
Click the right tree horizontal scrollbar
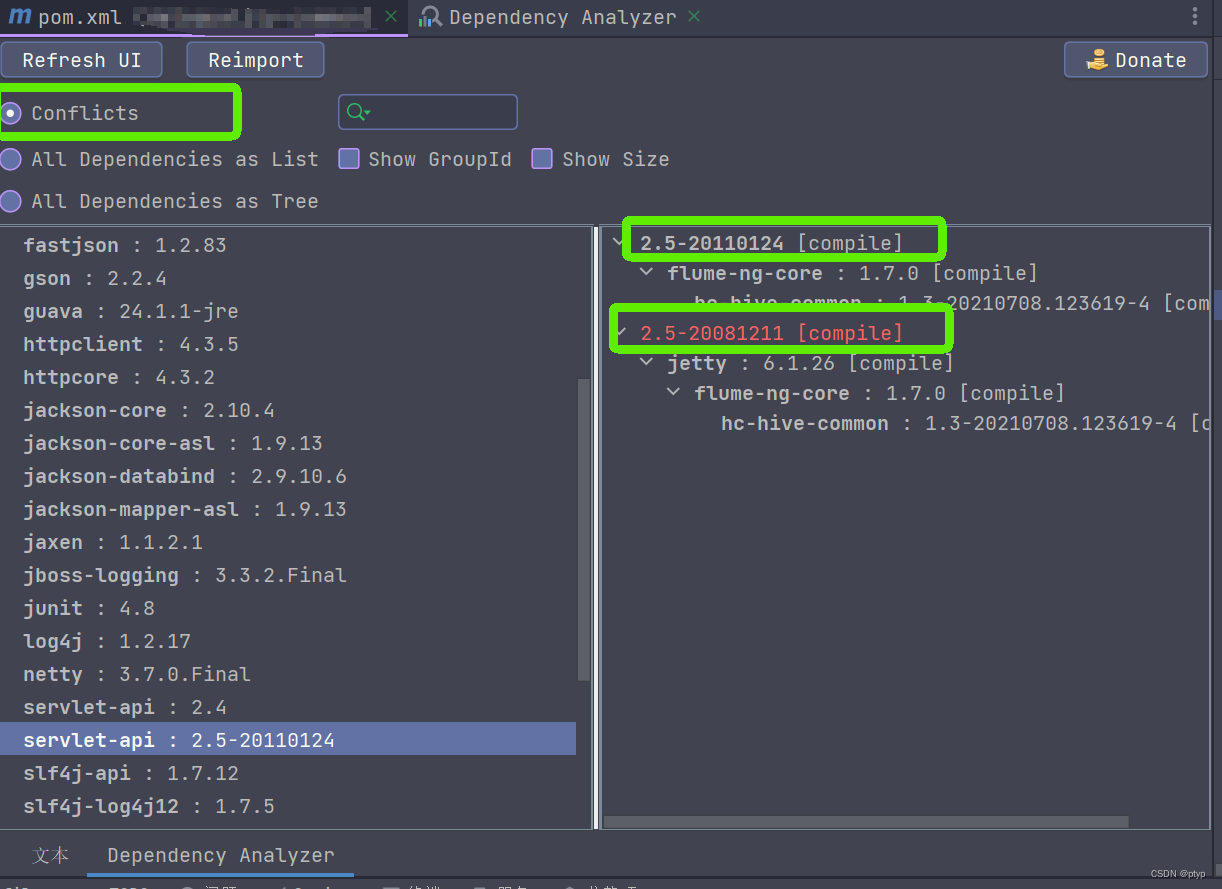click(866, 822)
